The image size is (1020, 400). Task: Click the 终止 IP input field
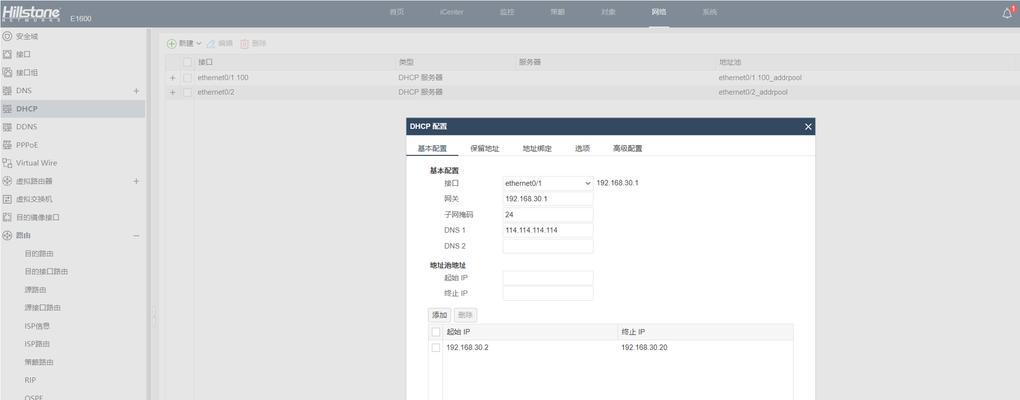[x=548, y=293]
